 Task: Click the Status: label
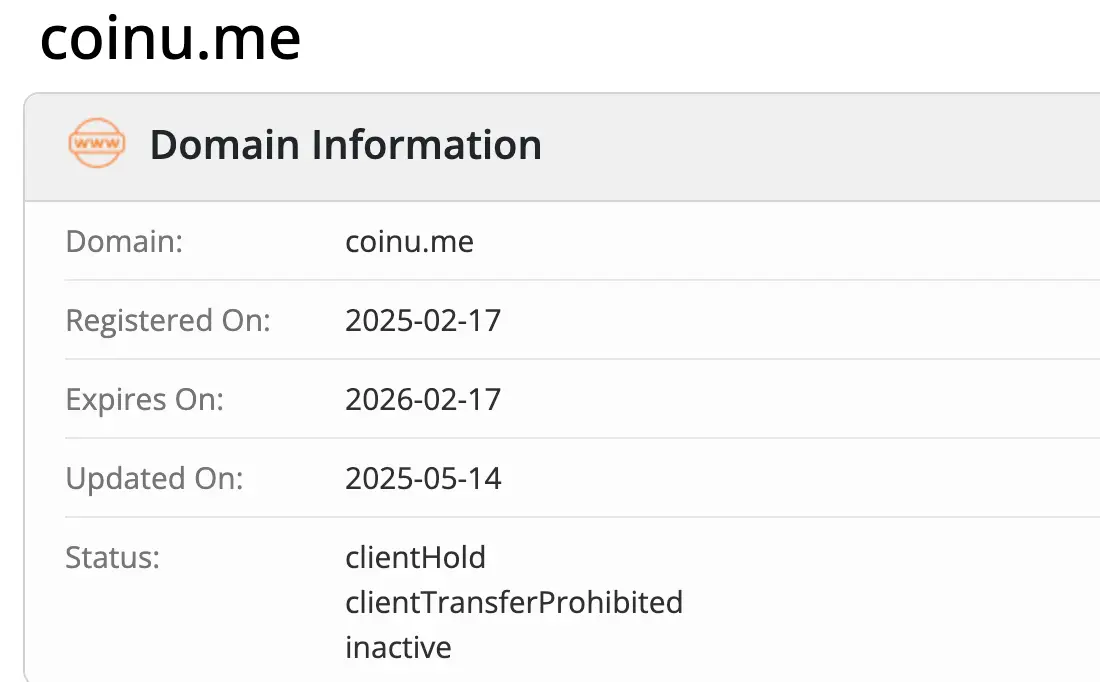(112, 557)
